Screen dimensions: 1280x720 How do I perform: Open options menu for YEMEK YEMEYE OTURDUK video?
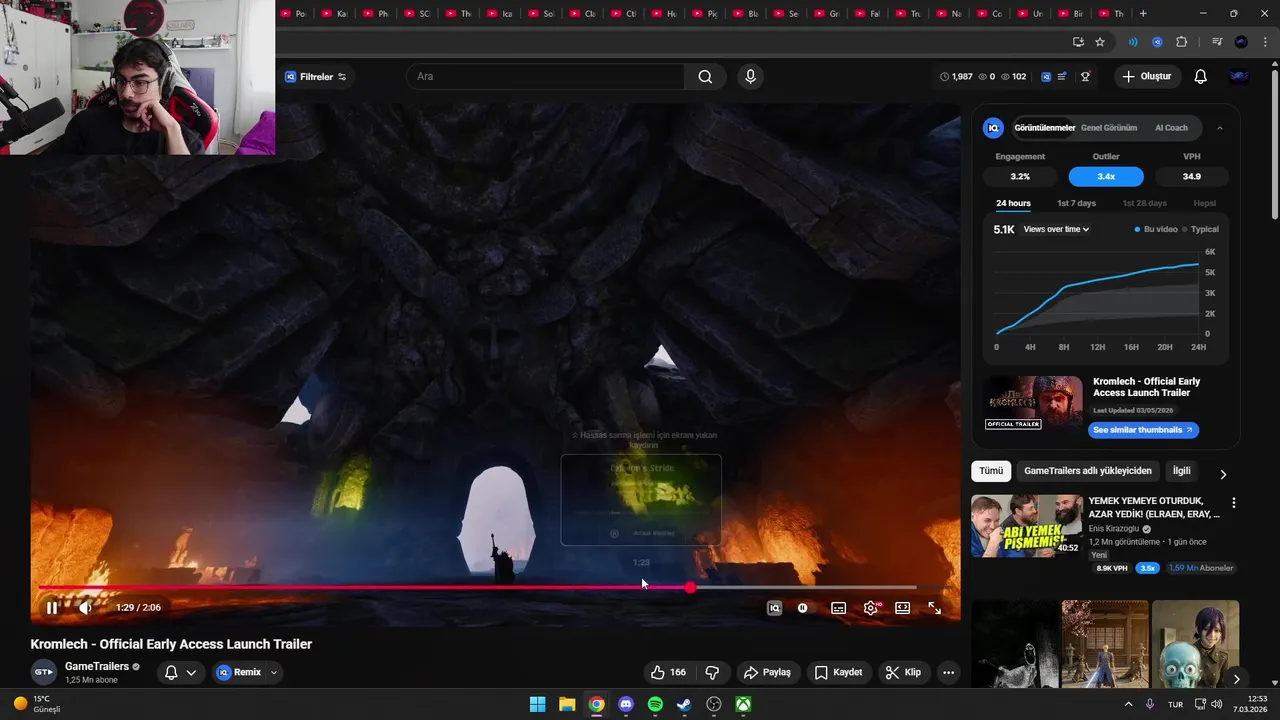1234,503
